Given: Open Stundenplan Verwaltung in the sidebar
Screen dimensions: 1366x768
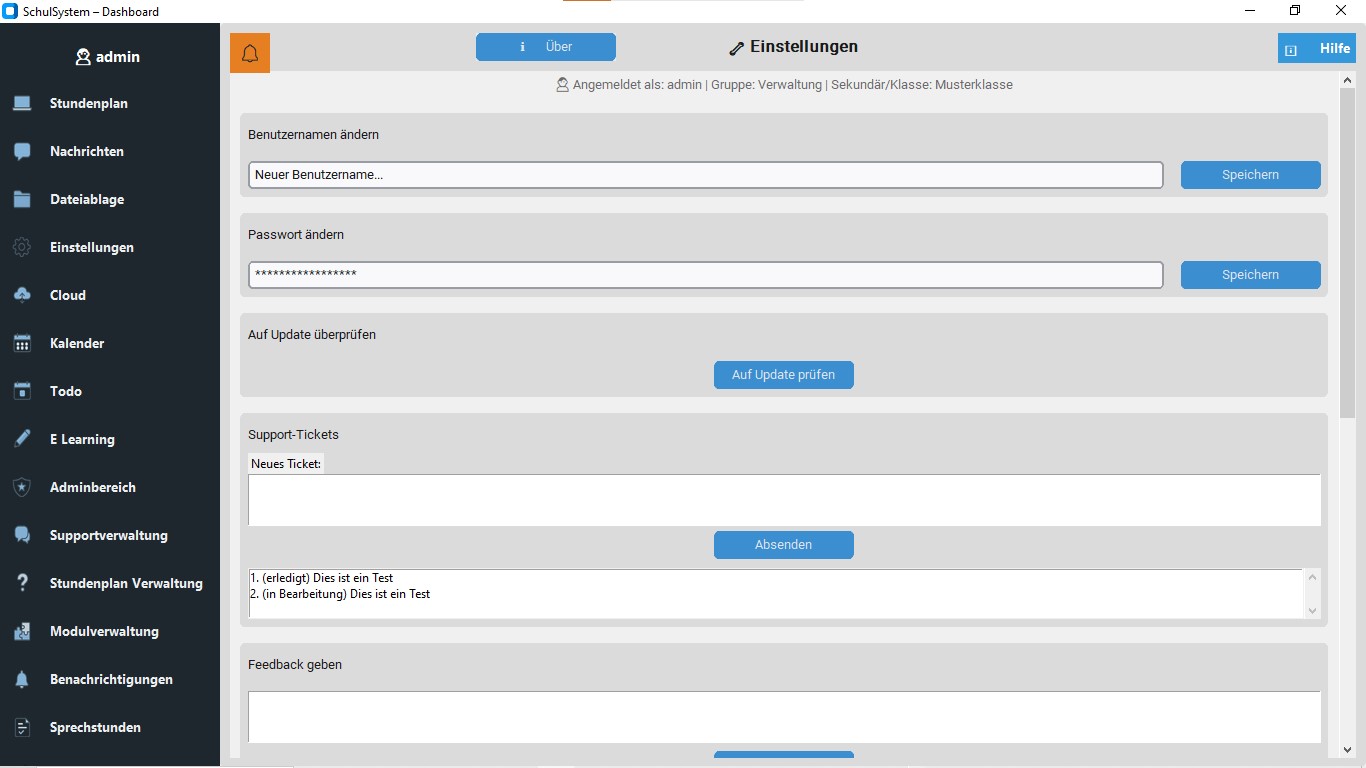Looking at the screenshot, I should (126, 583).
